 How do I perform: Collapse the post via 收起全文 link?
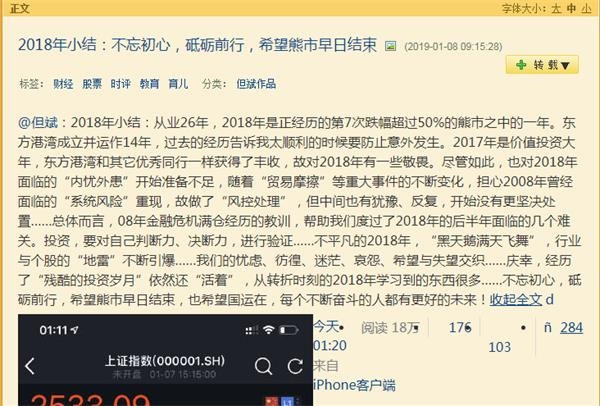coord(516,299)
